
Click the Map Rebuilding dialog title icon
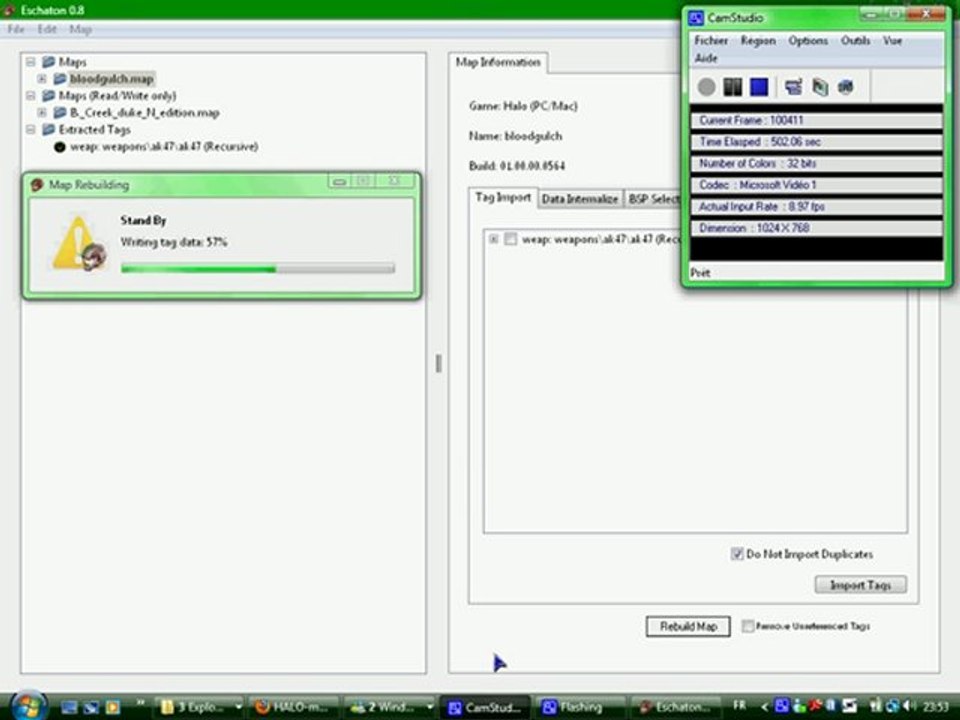[x=37, y=184]
